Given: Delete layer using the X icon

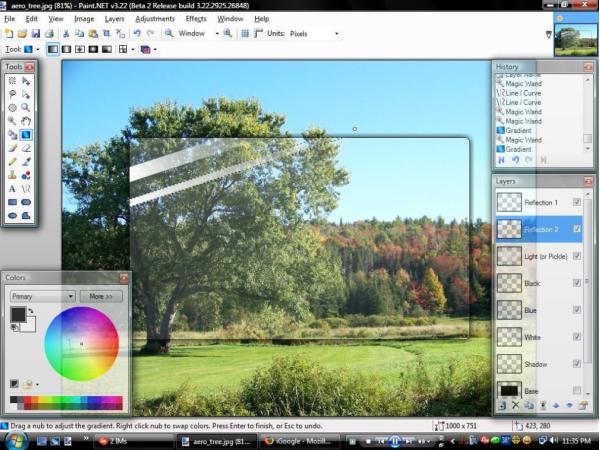Looking at the screenshot, I should pos(516,406).
